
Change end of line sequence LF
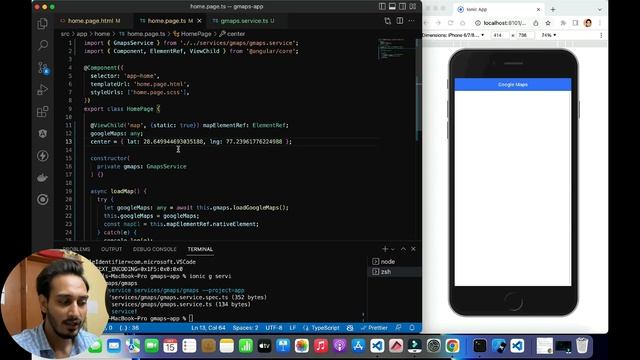click(x=293, y=328)
